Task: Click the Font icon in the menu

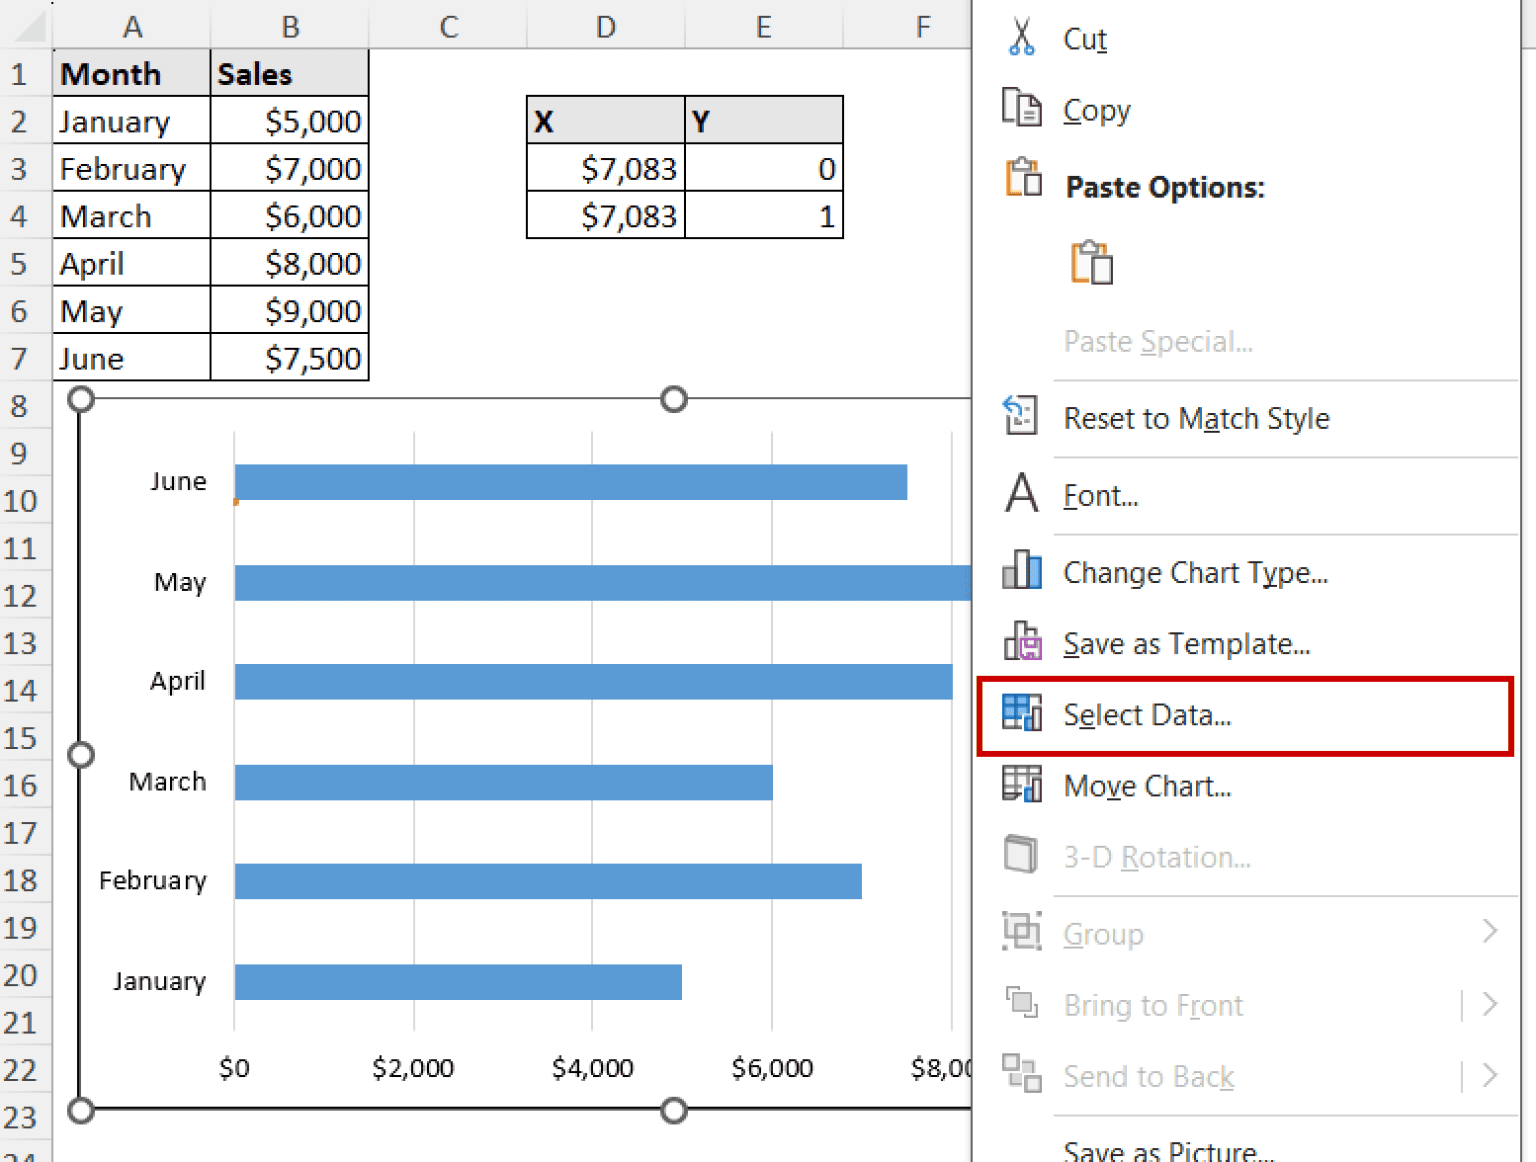Action: pyautogui.click(x=1019, y=493)
